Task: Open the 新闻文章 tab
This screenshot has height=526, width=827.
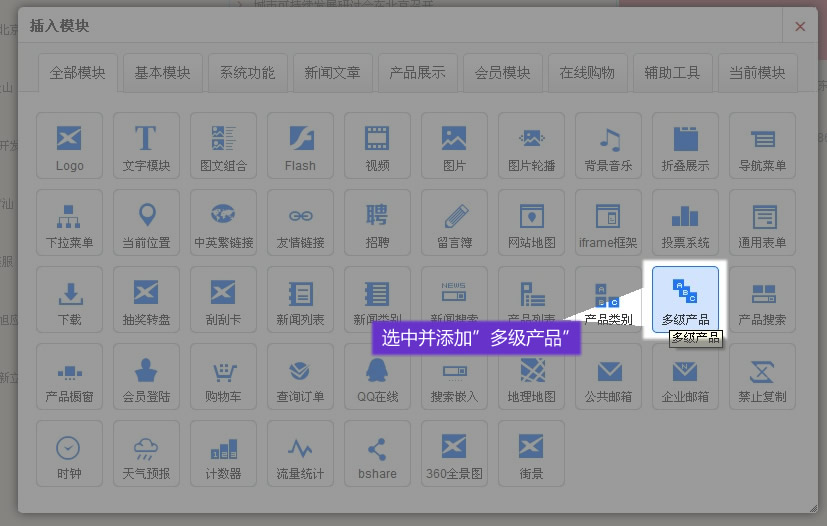Action: [x=332, y=72]
